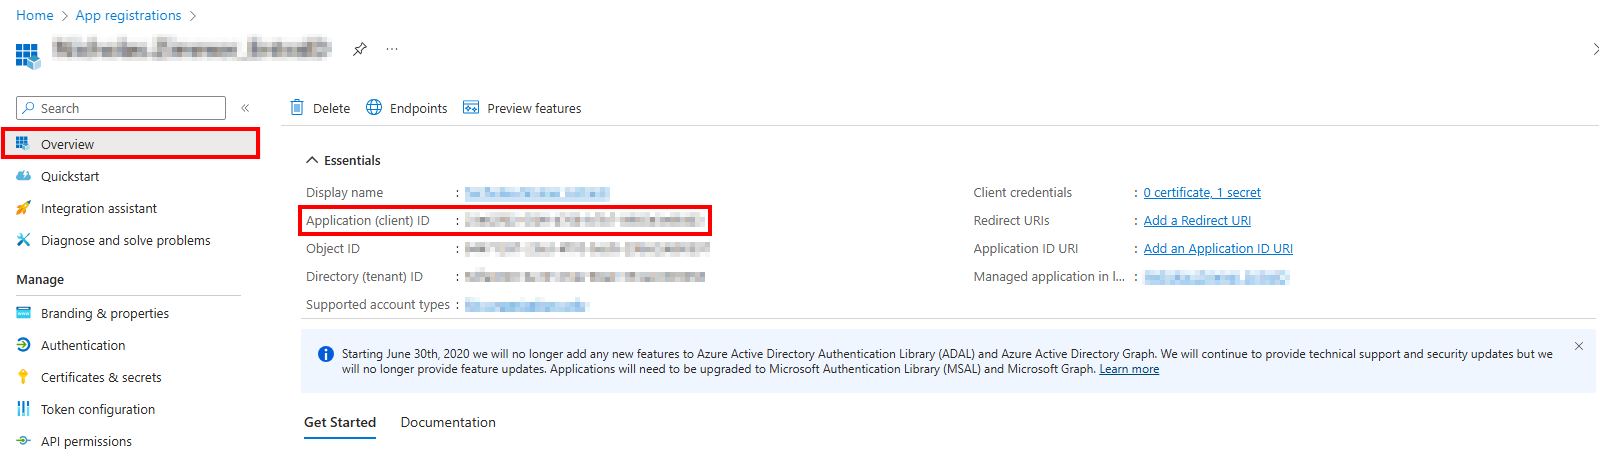Select the Directory (tenant) ID value
Viewport: 1599px width, 454px height.
(x=585, y=276)
